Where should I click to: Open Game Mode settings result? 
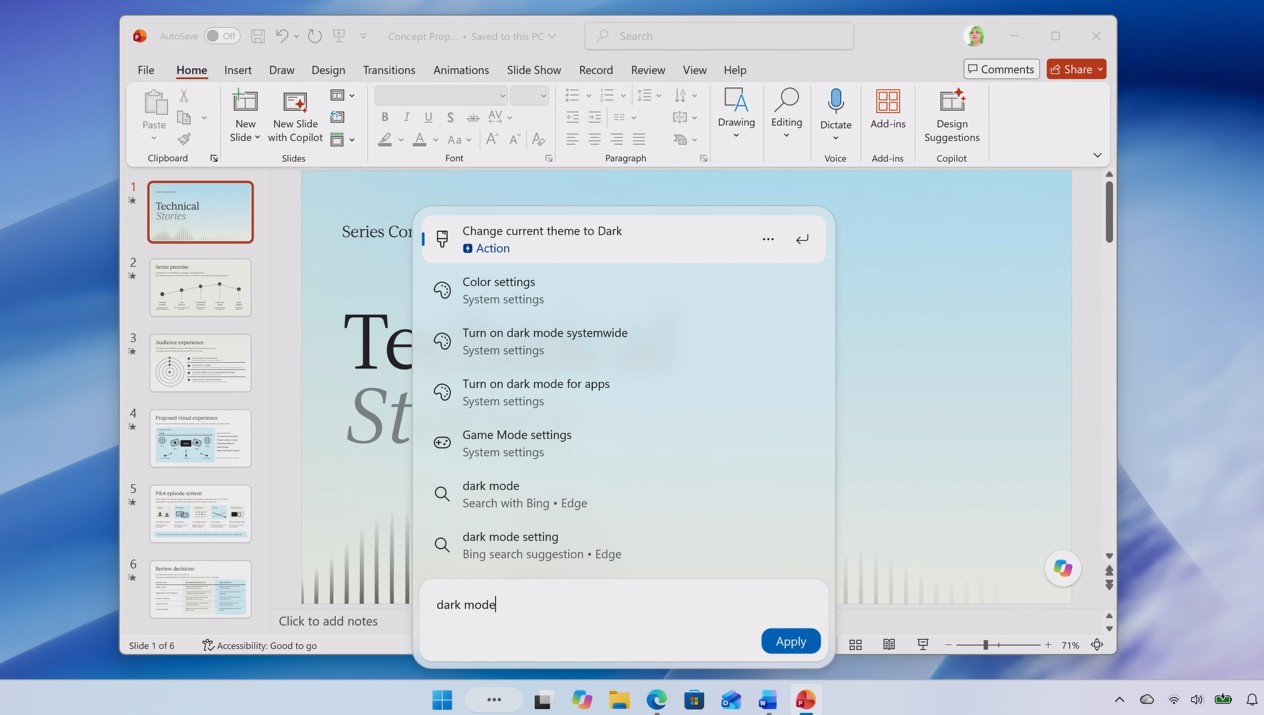[624, 443]
